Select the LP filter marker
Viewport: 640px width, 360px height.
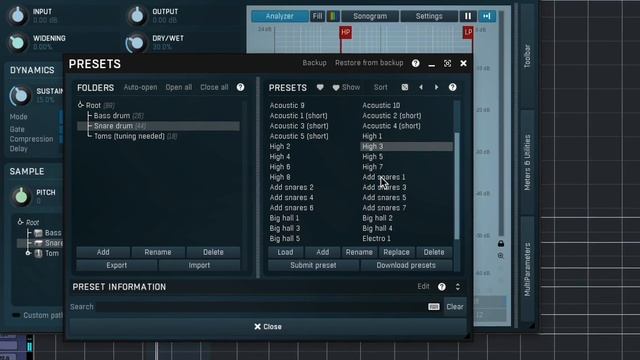click(468, 32)
